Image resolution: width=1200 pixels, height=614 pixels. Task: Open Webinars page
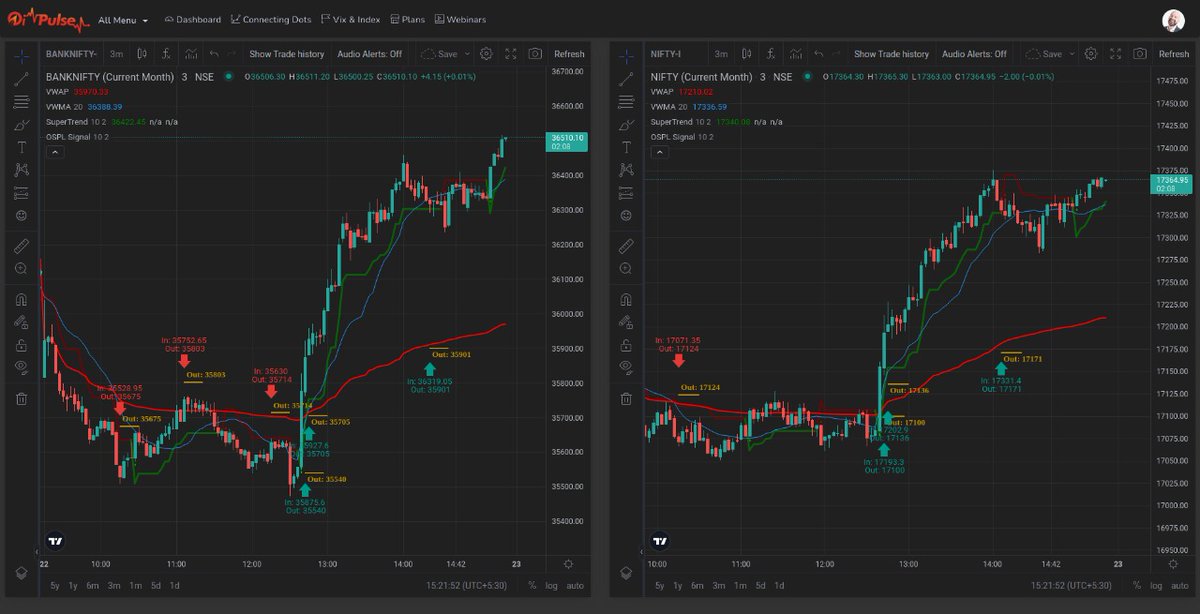[460, 19]
